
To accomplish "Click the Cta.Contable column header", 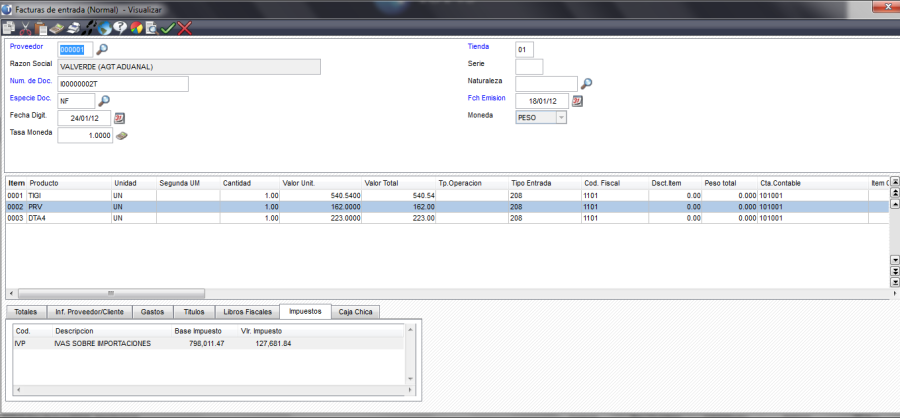I will pos(813,183).
